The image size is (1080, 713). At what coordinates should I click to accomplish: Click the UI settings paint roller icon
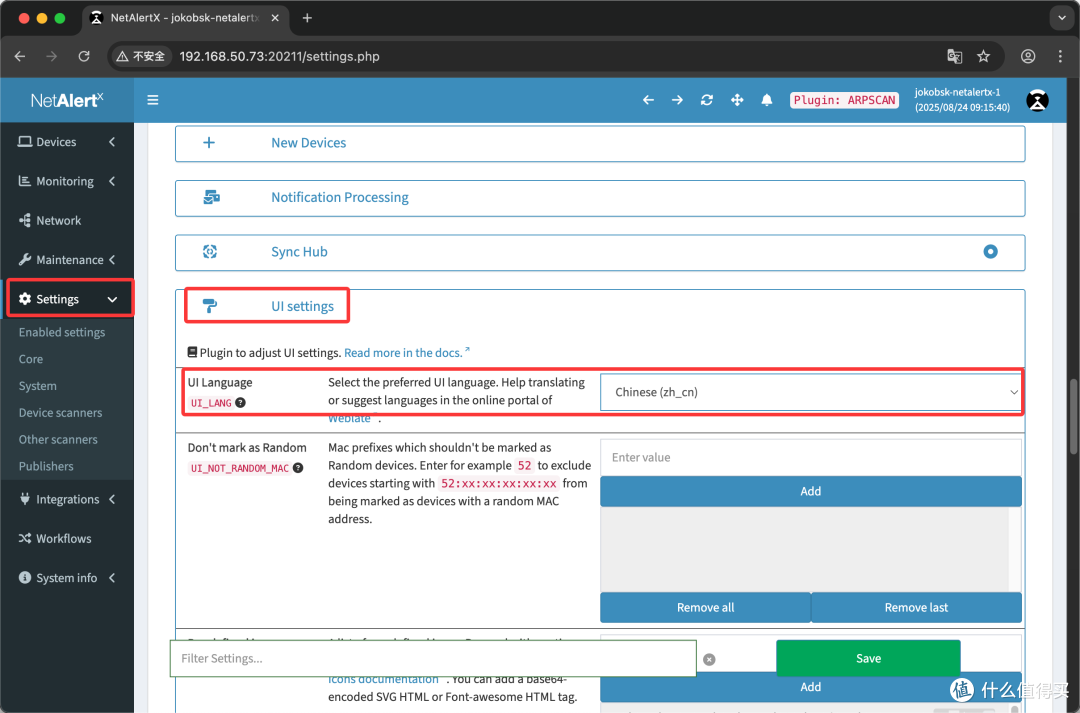[210, 306]
